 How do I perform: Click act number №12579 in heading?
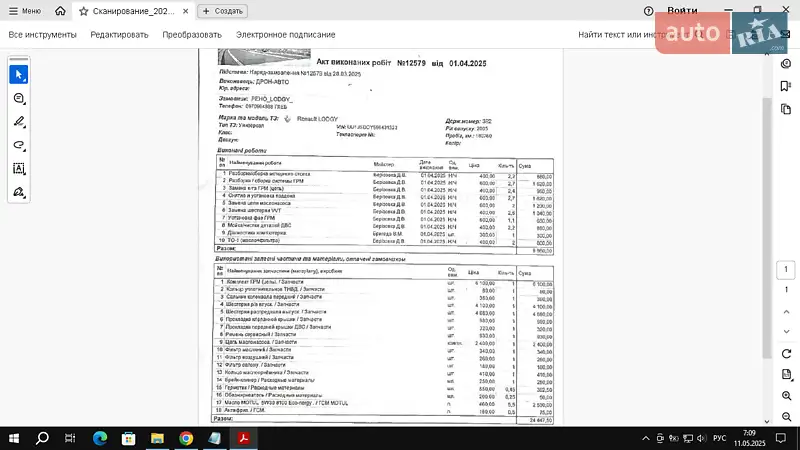point(411,63)
